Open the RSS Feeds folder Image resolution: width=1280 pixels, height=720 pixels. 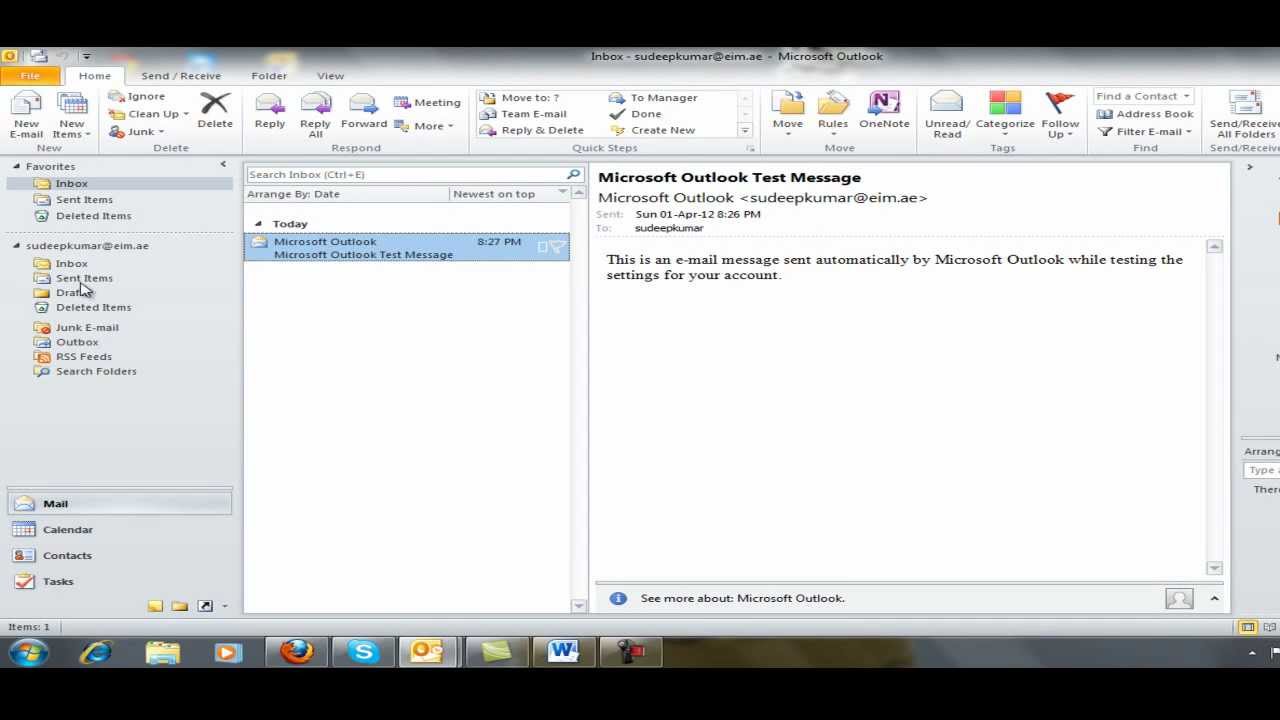(84, 357)
